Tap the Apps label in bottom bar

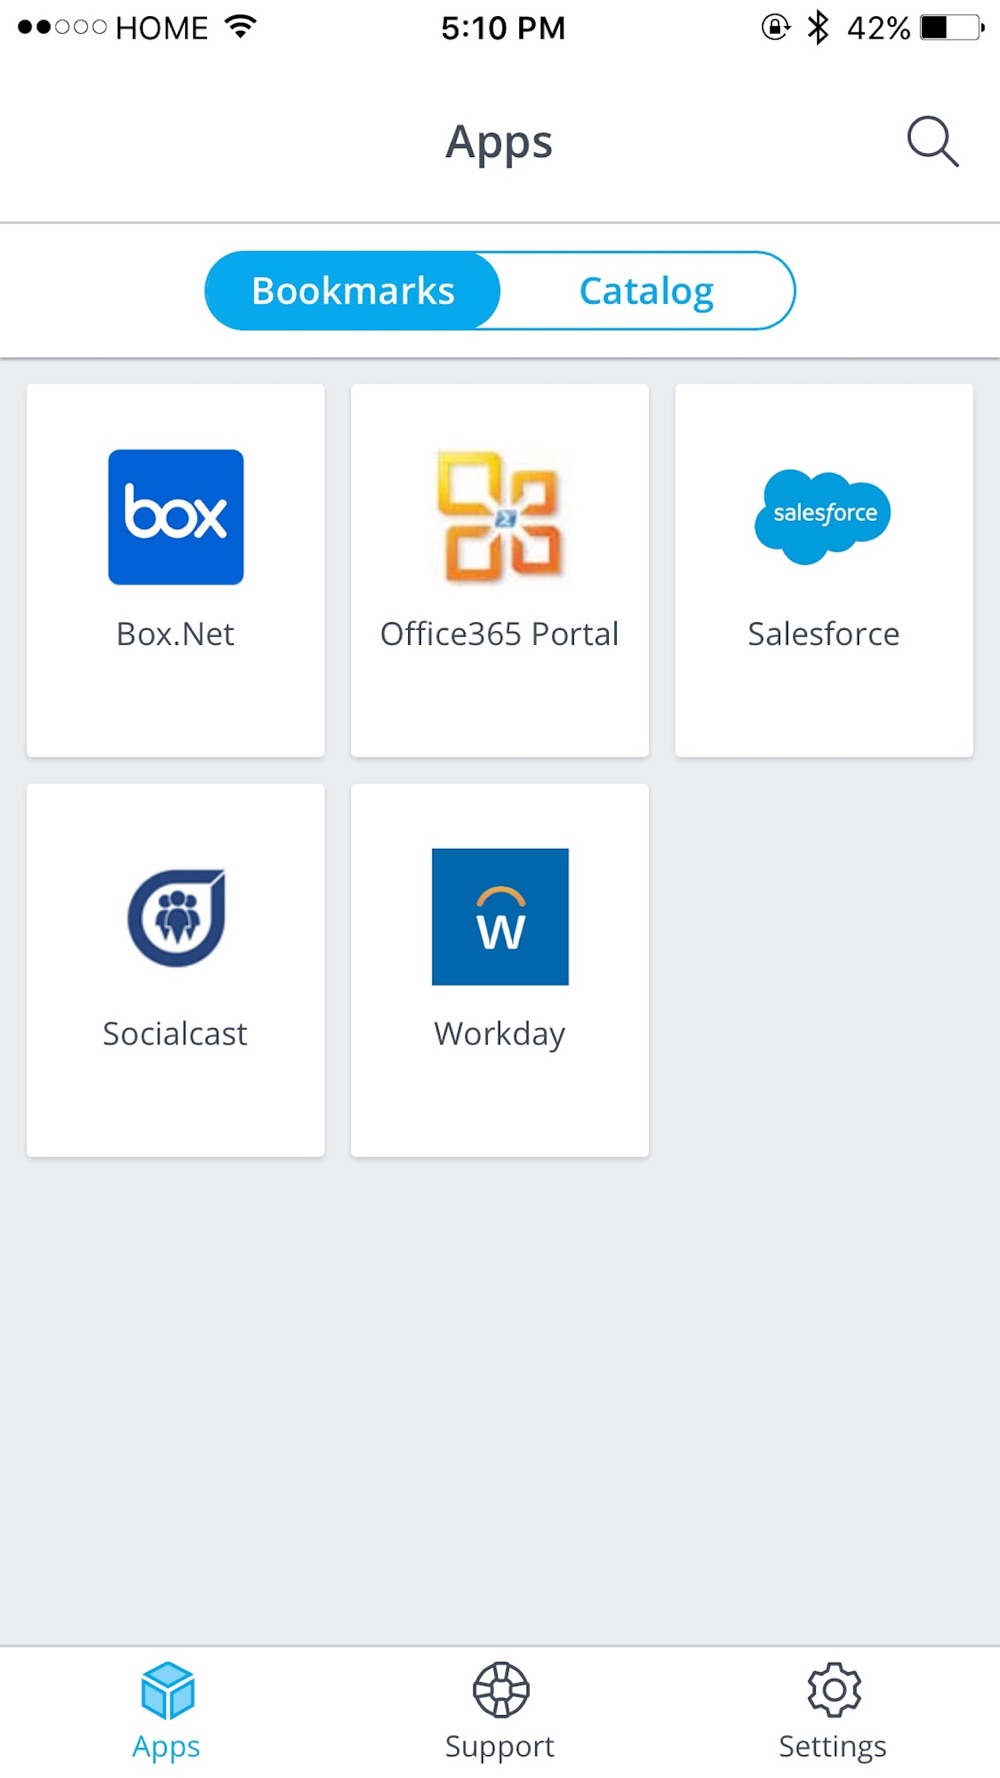pyautogui.click(x=166, y=1747)
